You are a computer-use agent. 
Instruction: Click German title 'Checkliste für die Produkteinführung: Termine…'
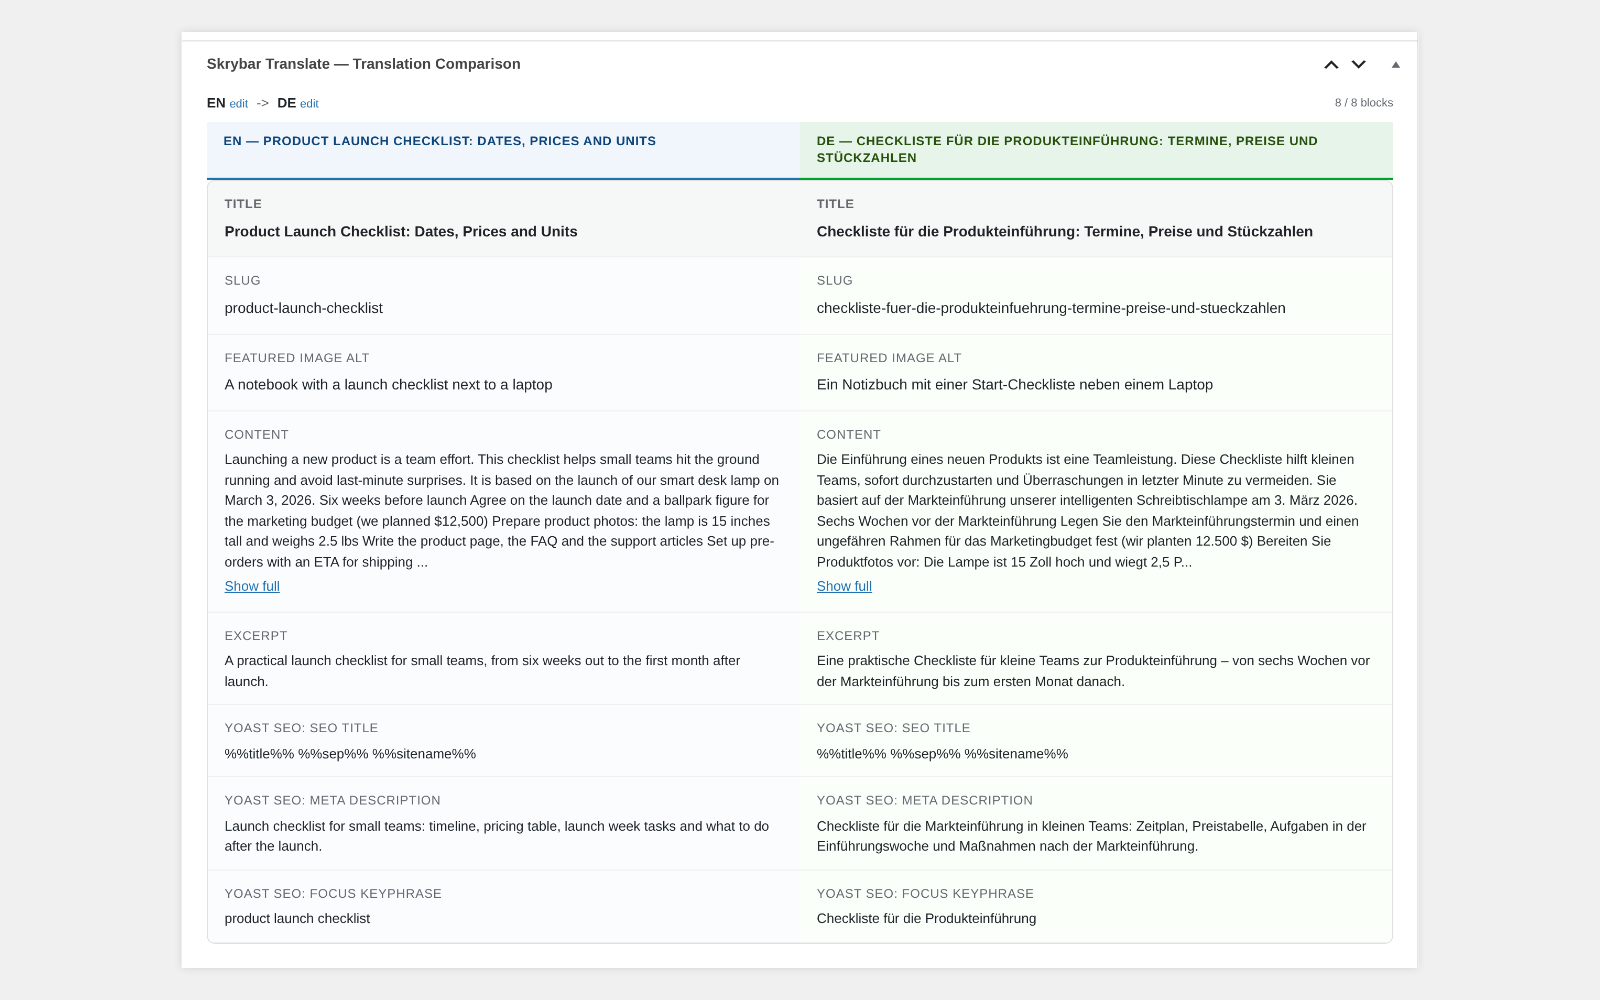[1064, 231]
